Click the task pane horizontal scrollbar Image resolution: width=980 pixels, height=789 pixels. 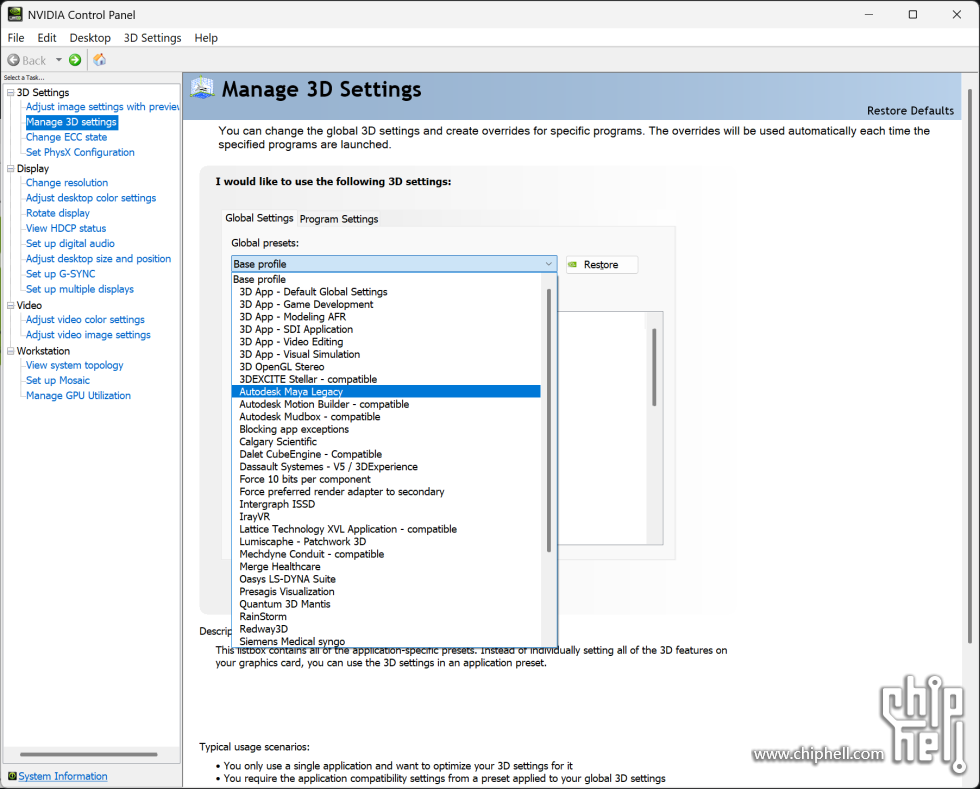click(x=88, y=754)
